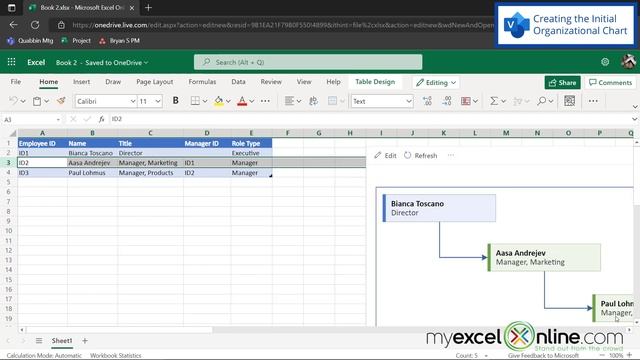Click the merge cells icon
The width and height of the screenshot is (640, 360).
click(333, 101)
